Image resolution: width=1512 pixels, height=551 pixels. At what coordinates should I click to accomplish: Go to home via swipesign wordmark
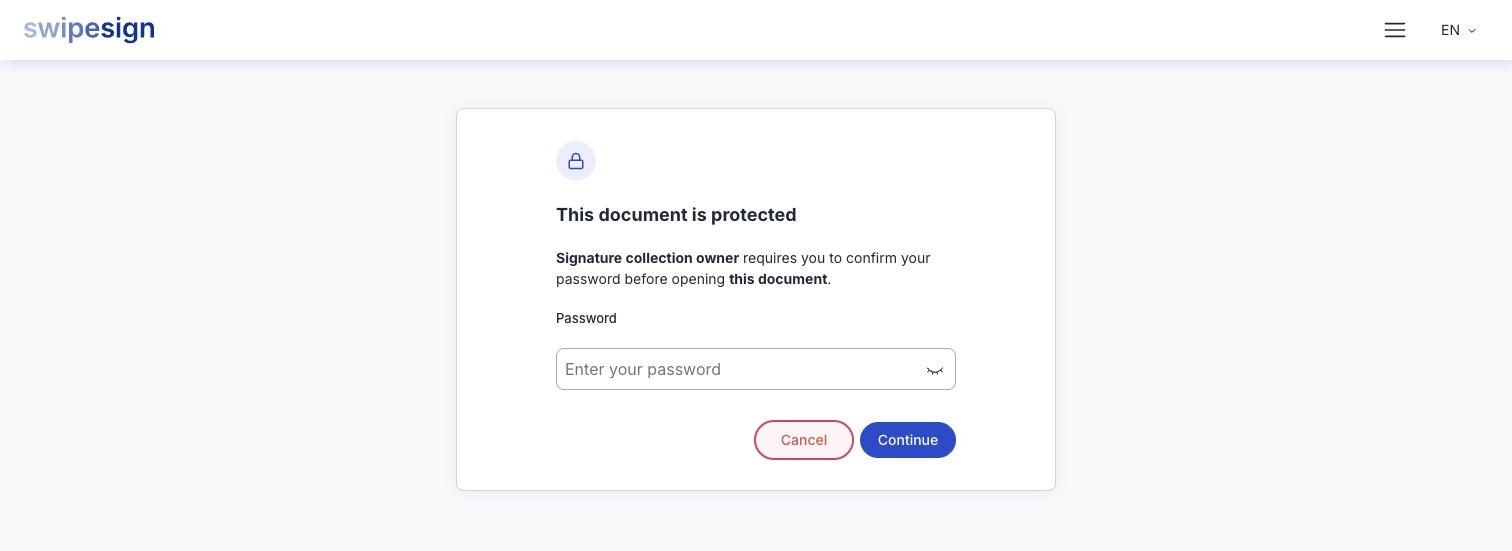(89, 30)
